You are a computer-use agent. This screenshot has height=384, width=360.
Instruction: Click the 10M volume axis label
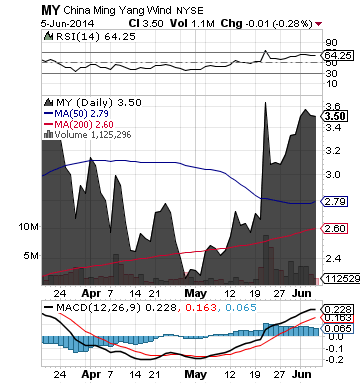(x=29, y=227)
